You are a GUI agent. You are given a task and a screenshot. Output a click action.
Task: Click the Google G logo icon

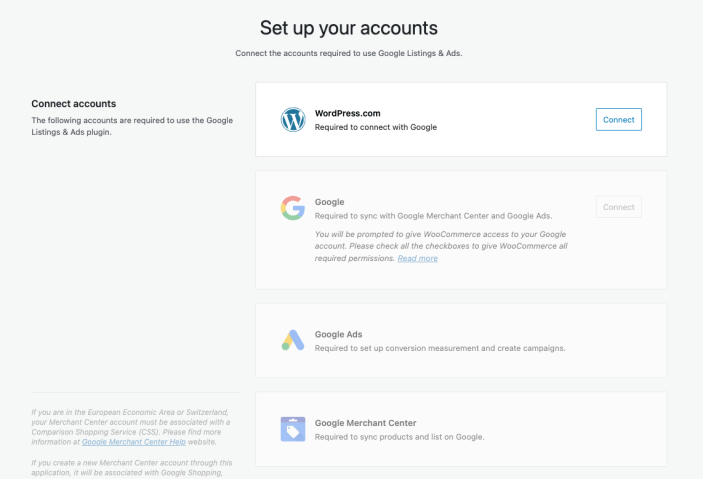293,208
